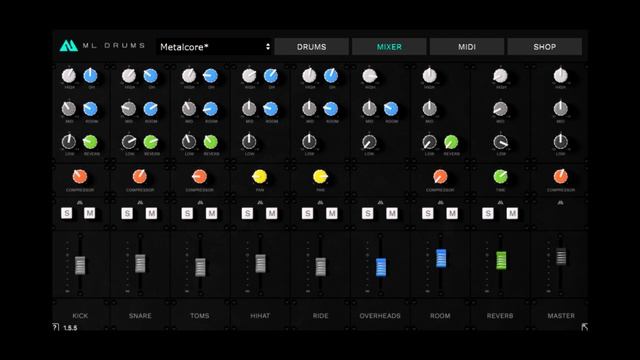This screenshot has width=640, height=360.
Task: Click the Toms volume fader handle
Action: click(x=200, y=267)
